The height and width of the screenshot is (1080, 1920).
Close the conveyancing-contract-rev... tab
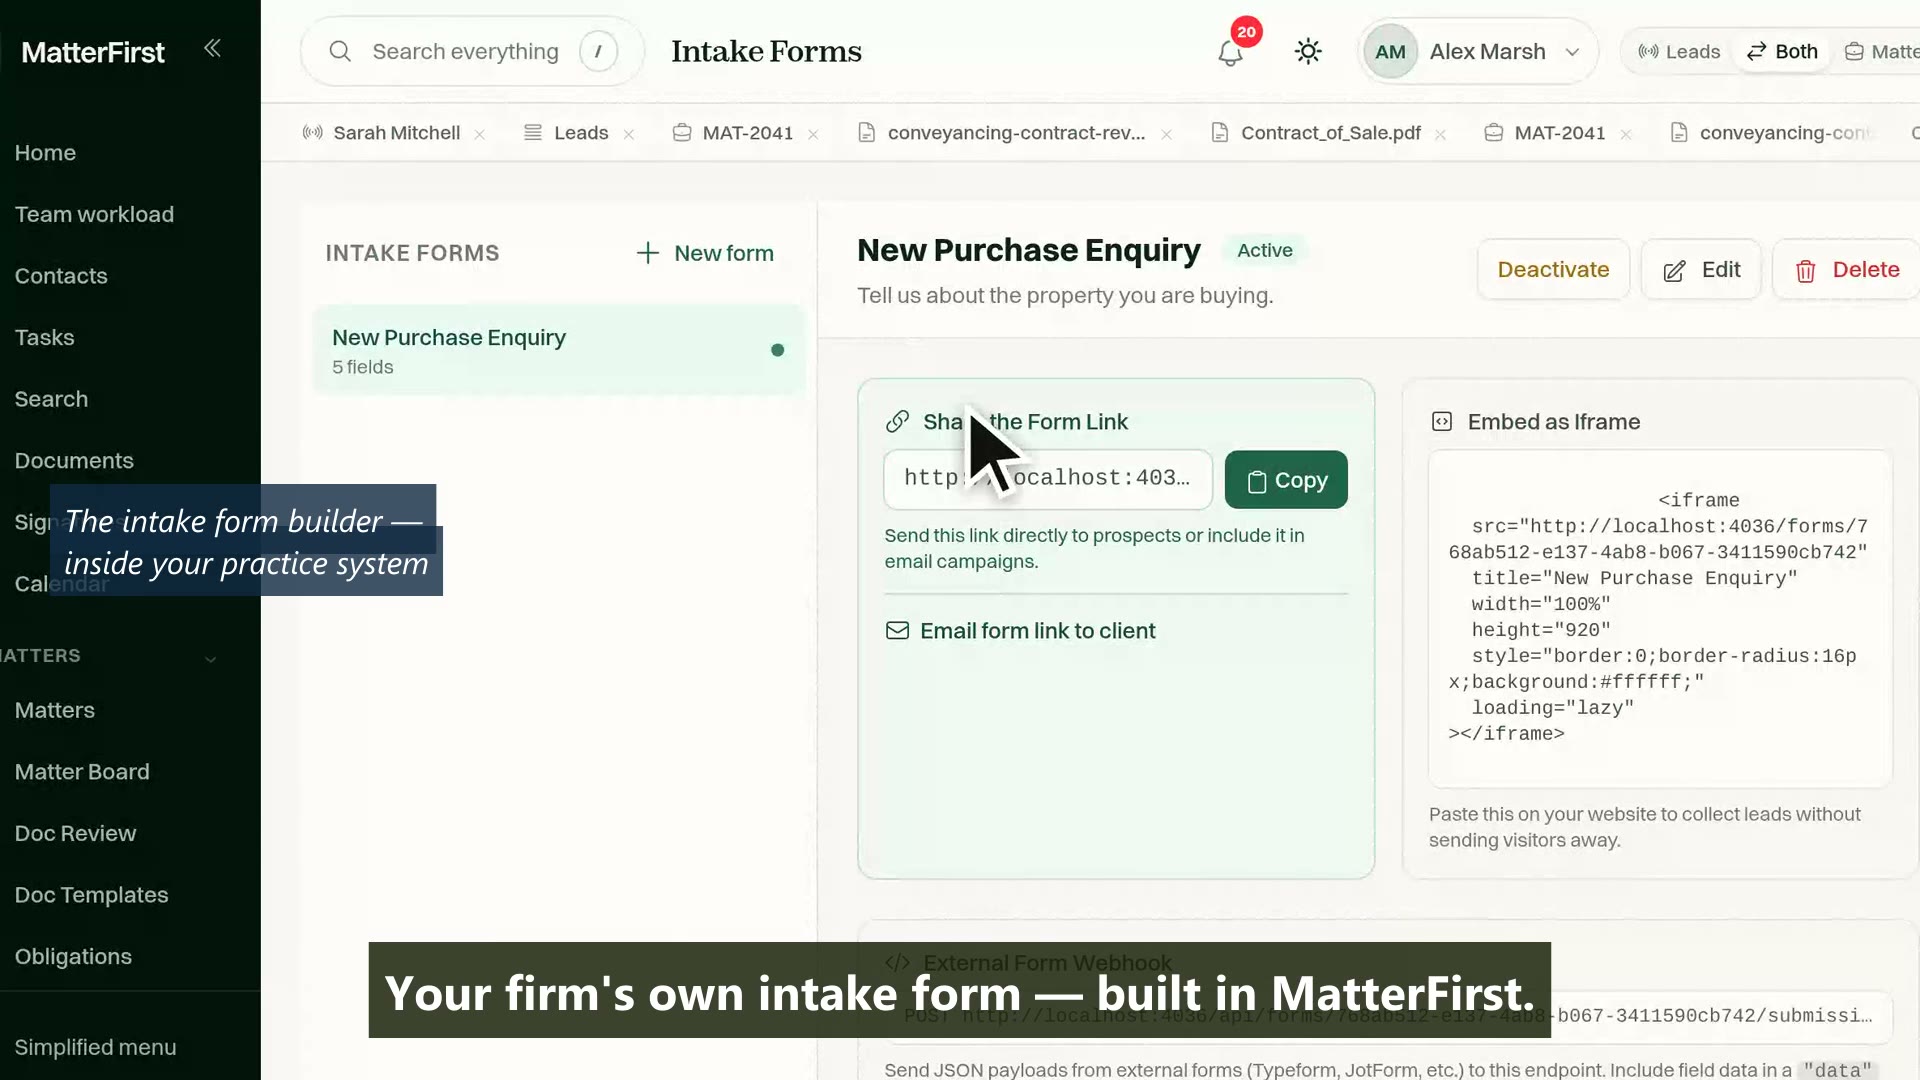[x=1167, y=134]
